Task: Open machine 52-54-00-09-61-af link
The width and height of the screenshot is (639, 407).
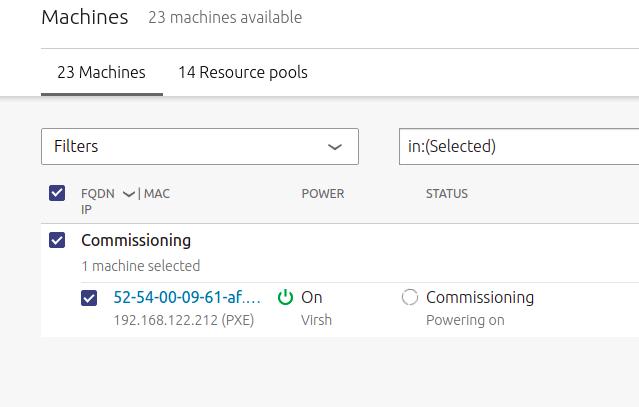Action: (187, 297)
